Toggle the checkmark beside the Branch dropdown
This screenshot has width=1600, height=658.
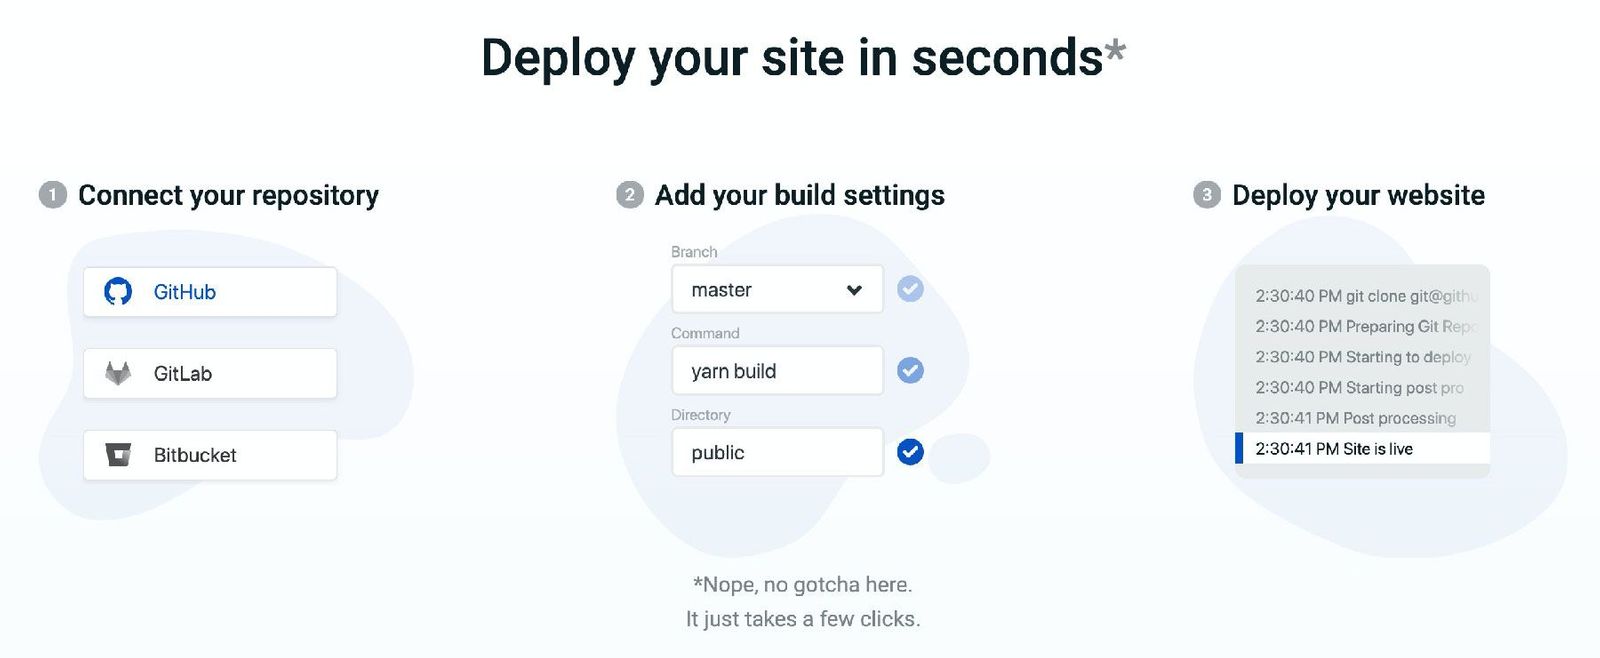(909, 288)
